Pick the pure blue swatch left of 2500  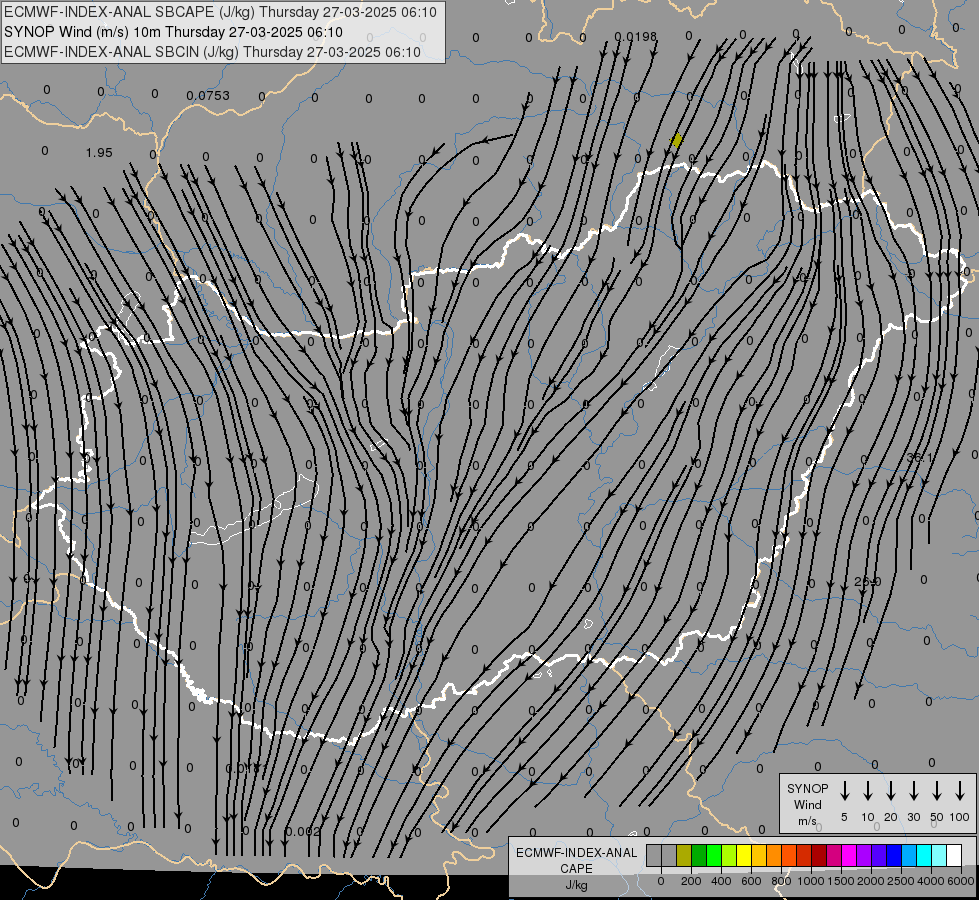click(x=895, y=855)
